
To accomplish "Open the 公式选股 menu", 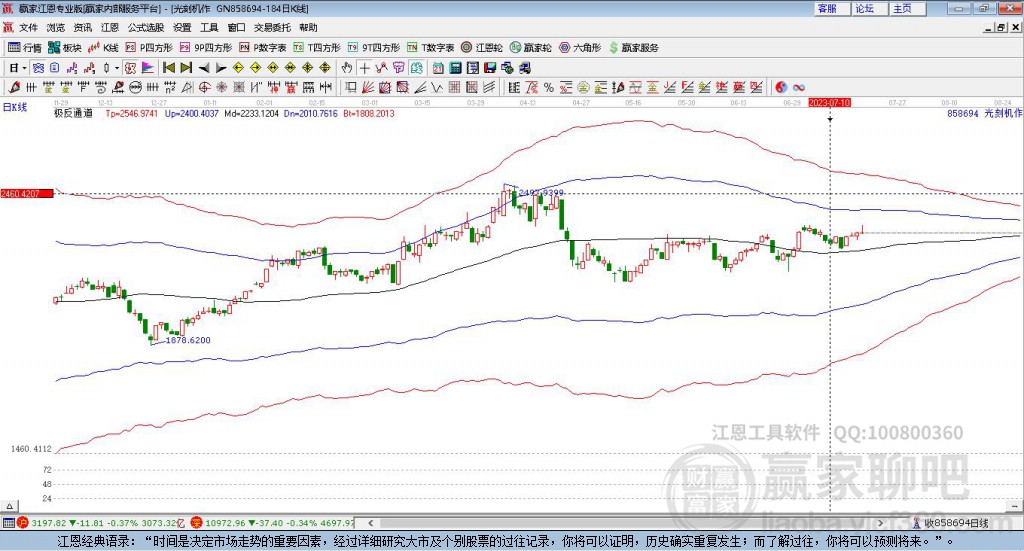I will 146,27.
